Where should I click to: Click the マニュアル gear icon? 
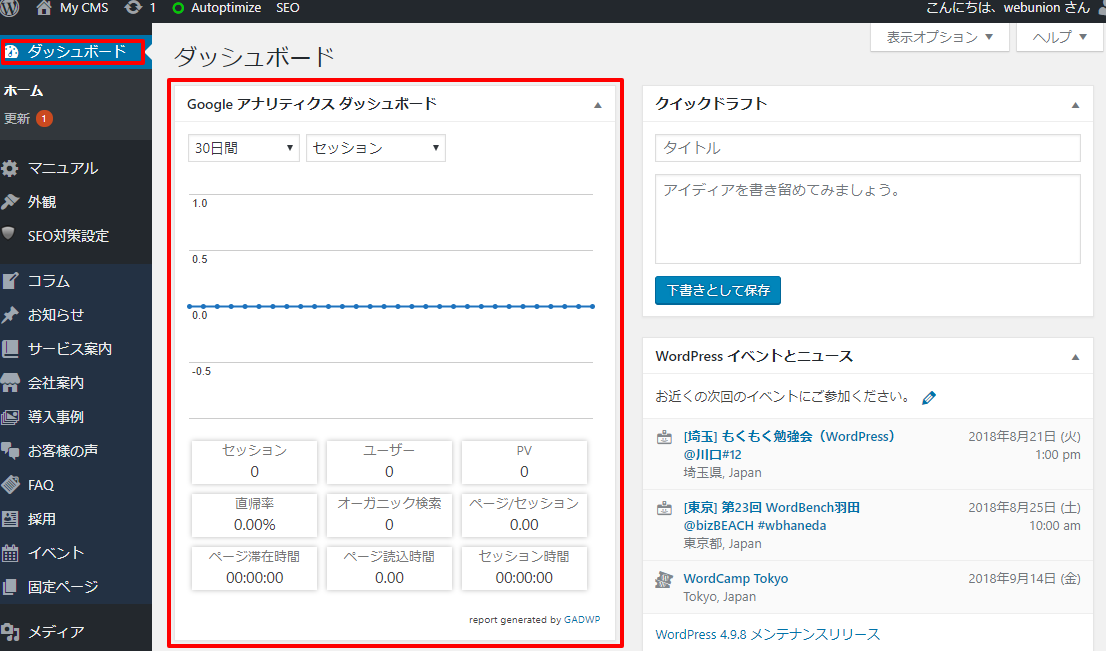10,169
